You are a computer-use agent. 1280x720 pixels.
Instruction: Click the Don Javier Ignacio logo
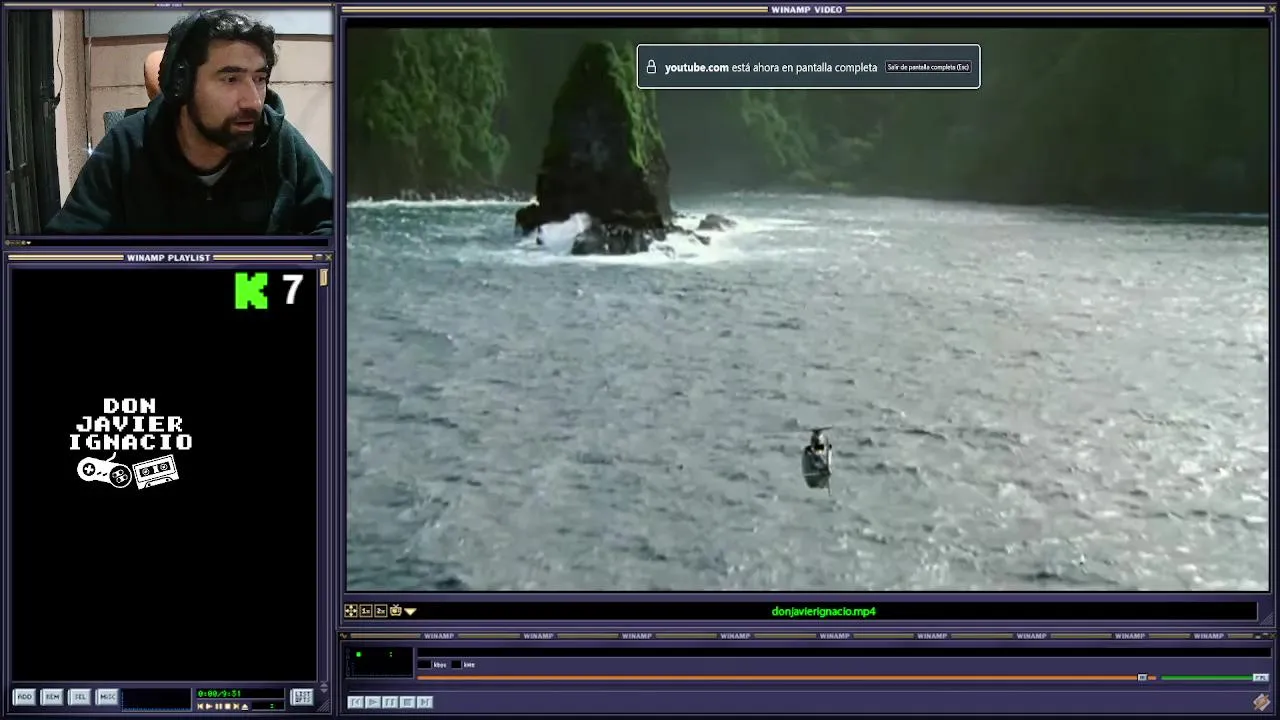pyautogui.click(x=130, y=443)
